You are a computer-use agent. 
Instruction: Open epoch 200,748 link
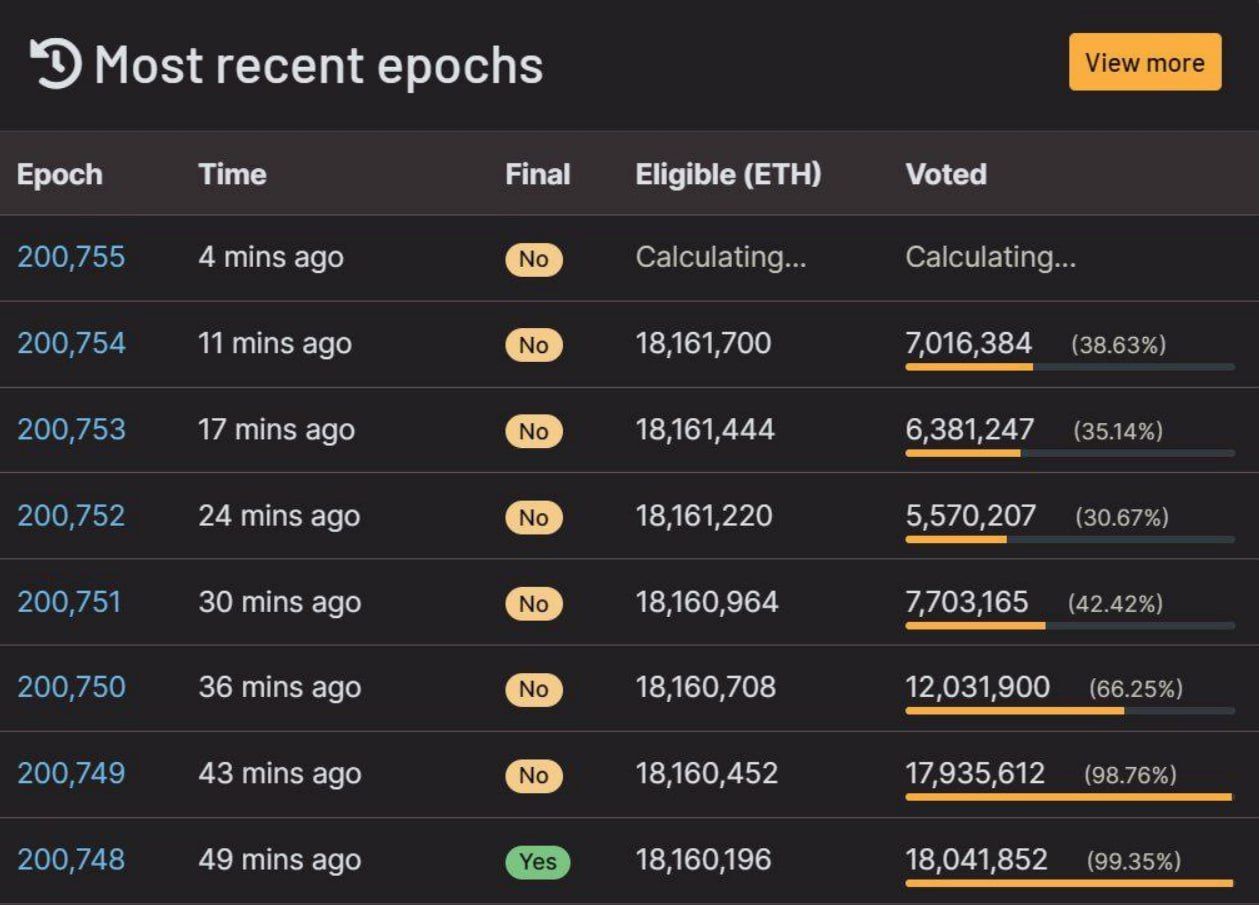tap(71, 860)
